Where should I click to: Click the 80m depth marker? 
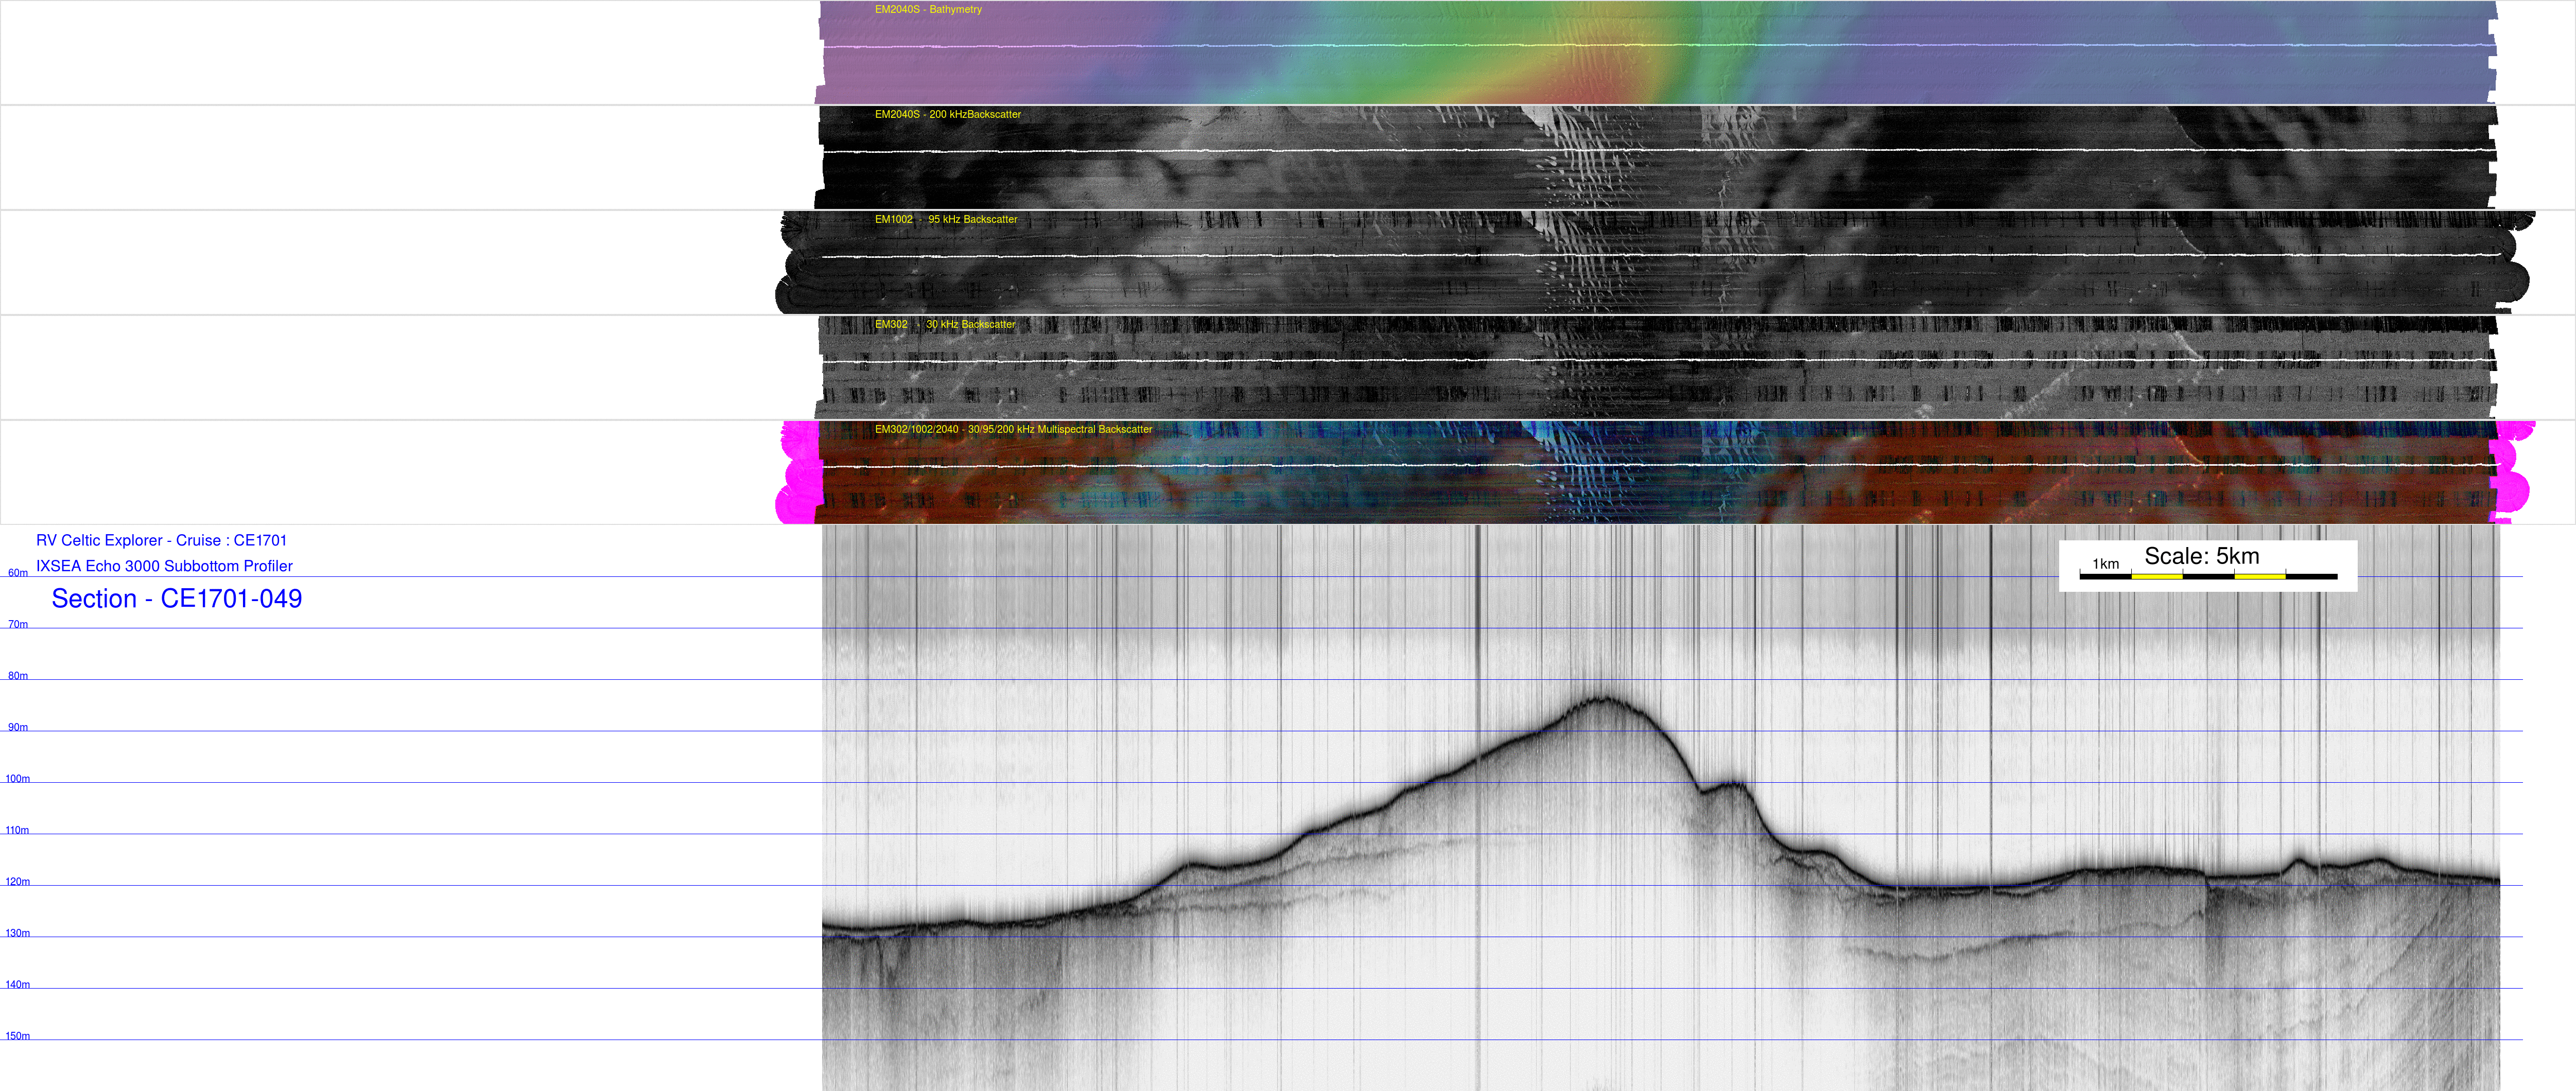[x=18, y=677]
